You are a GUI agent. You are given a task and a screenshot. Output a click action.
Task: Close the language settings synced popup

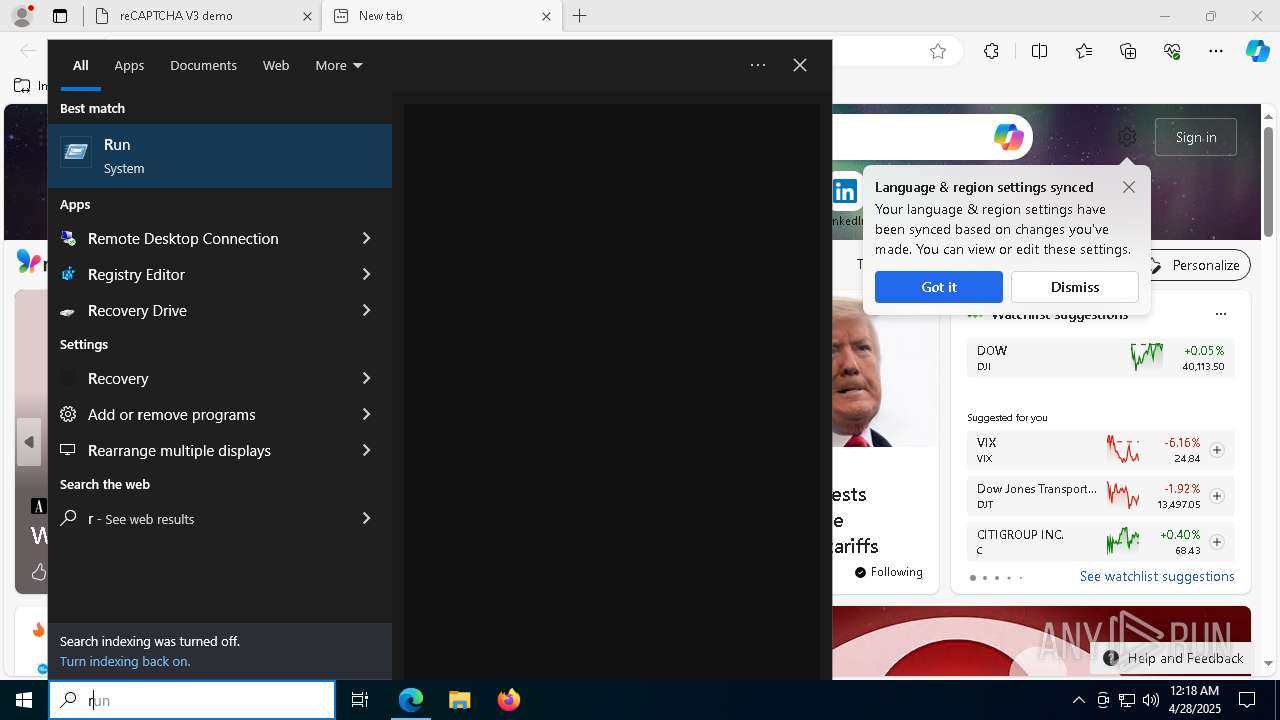click(x=1129, y=187)
